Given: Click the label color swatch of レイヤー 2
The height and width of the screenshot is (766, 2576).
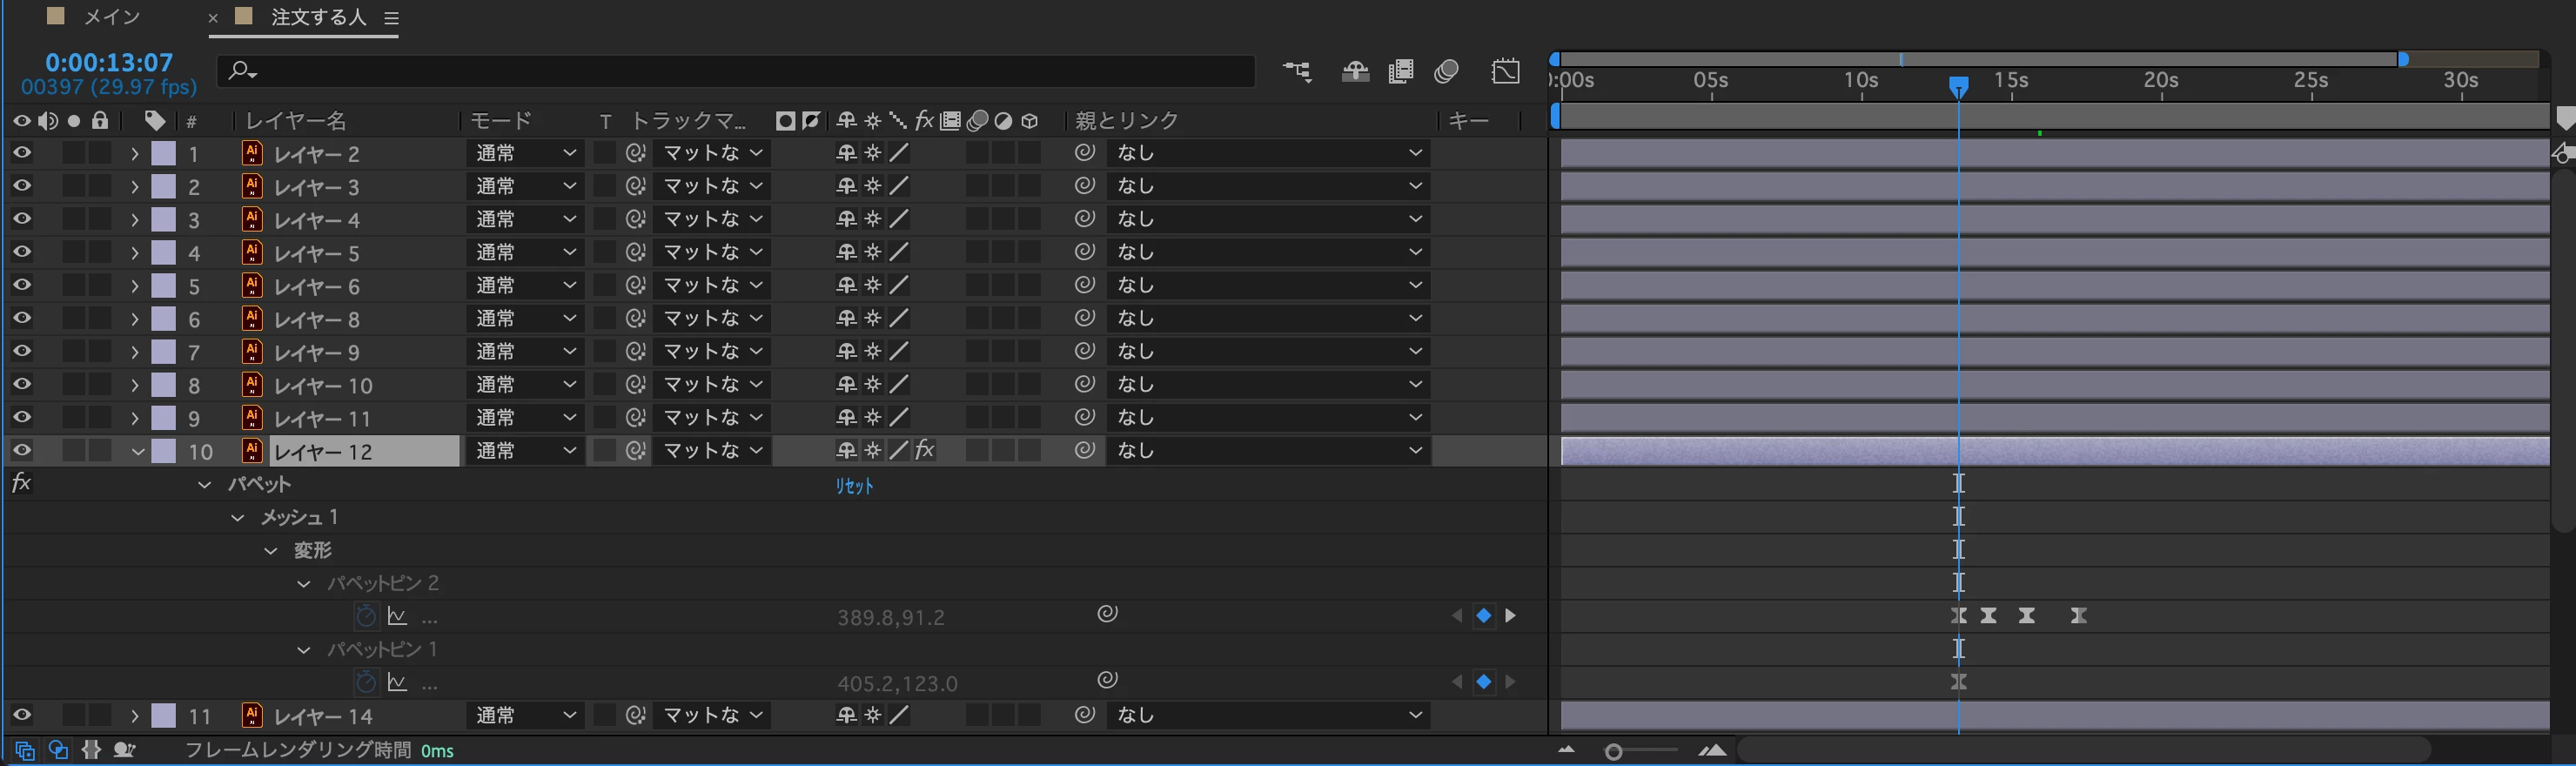Looking at the screenshot, I should (164, 153).
